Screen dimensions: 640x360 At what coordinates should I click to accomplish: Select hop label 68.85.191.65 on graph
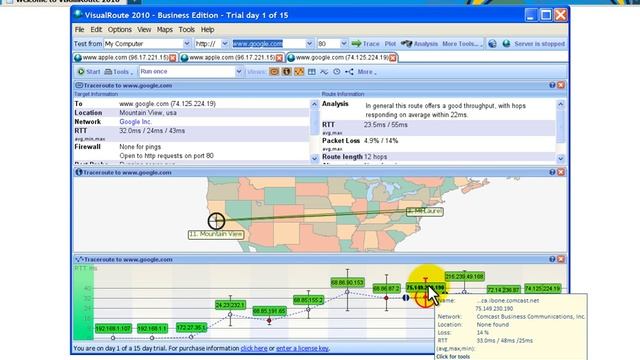[269, 311]
